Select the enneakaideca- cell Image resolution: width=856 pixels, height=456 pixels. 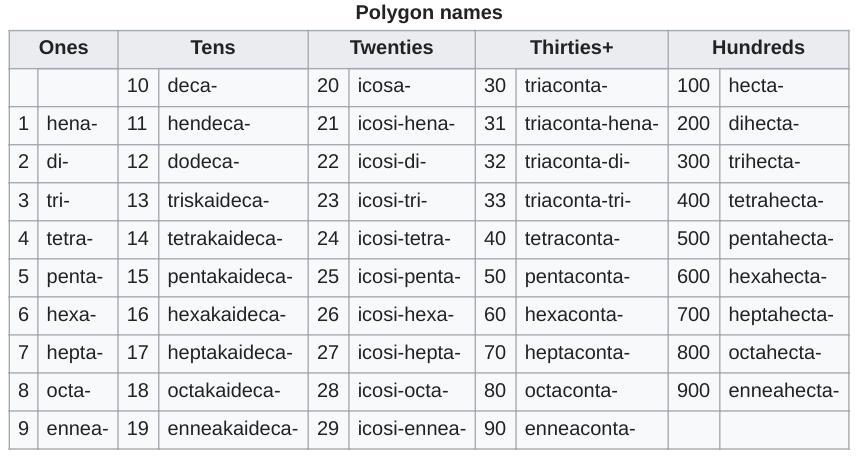[232, 430]
